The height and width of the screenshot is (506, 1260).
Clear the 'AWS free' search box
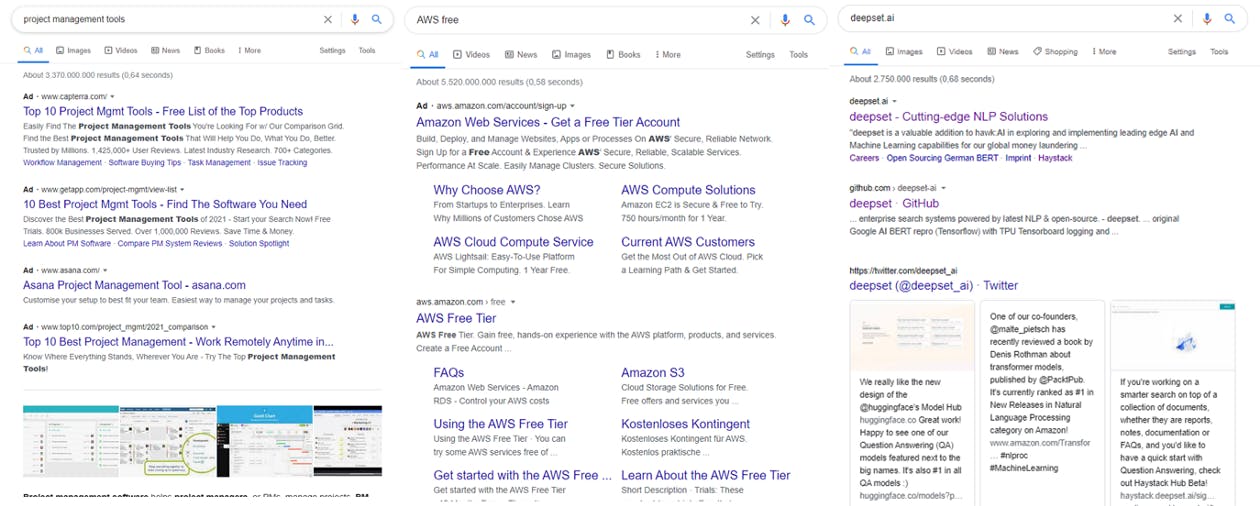pos(755,20)
